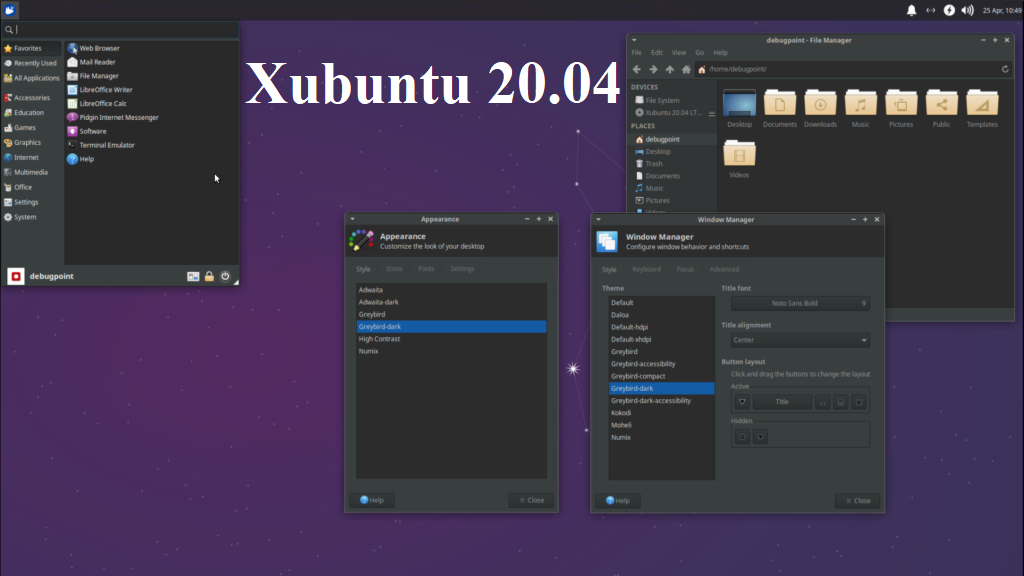Open the Settings tab in Appearance
The image size is (1024, 576).
462,269
